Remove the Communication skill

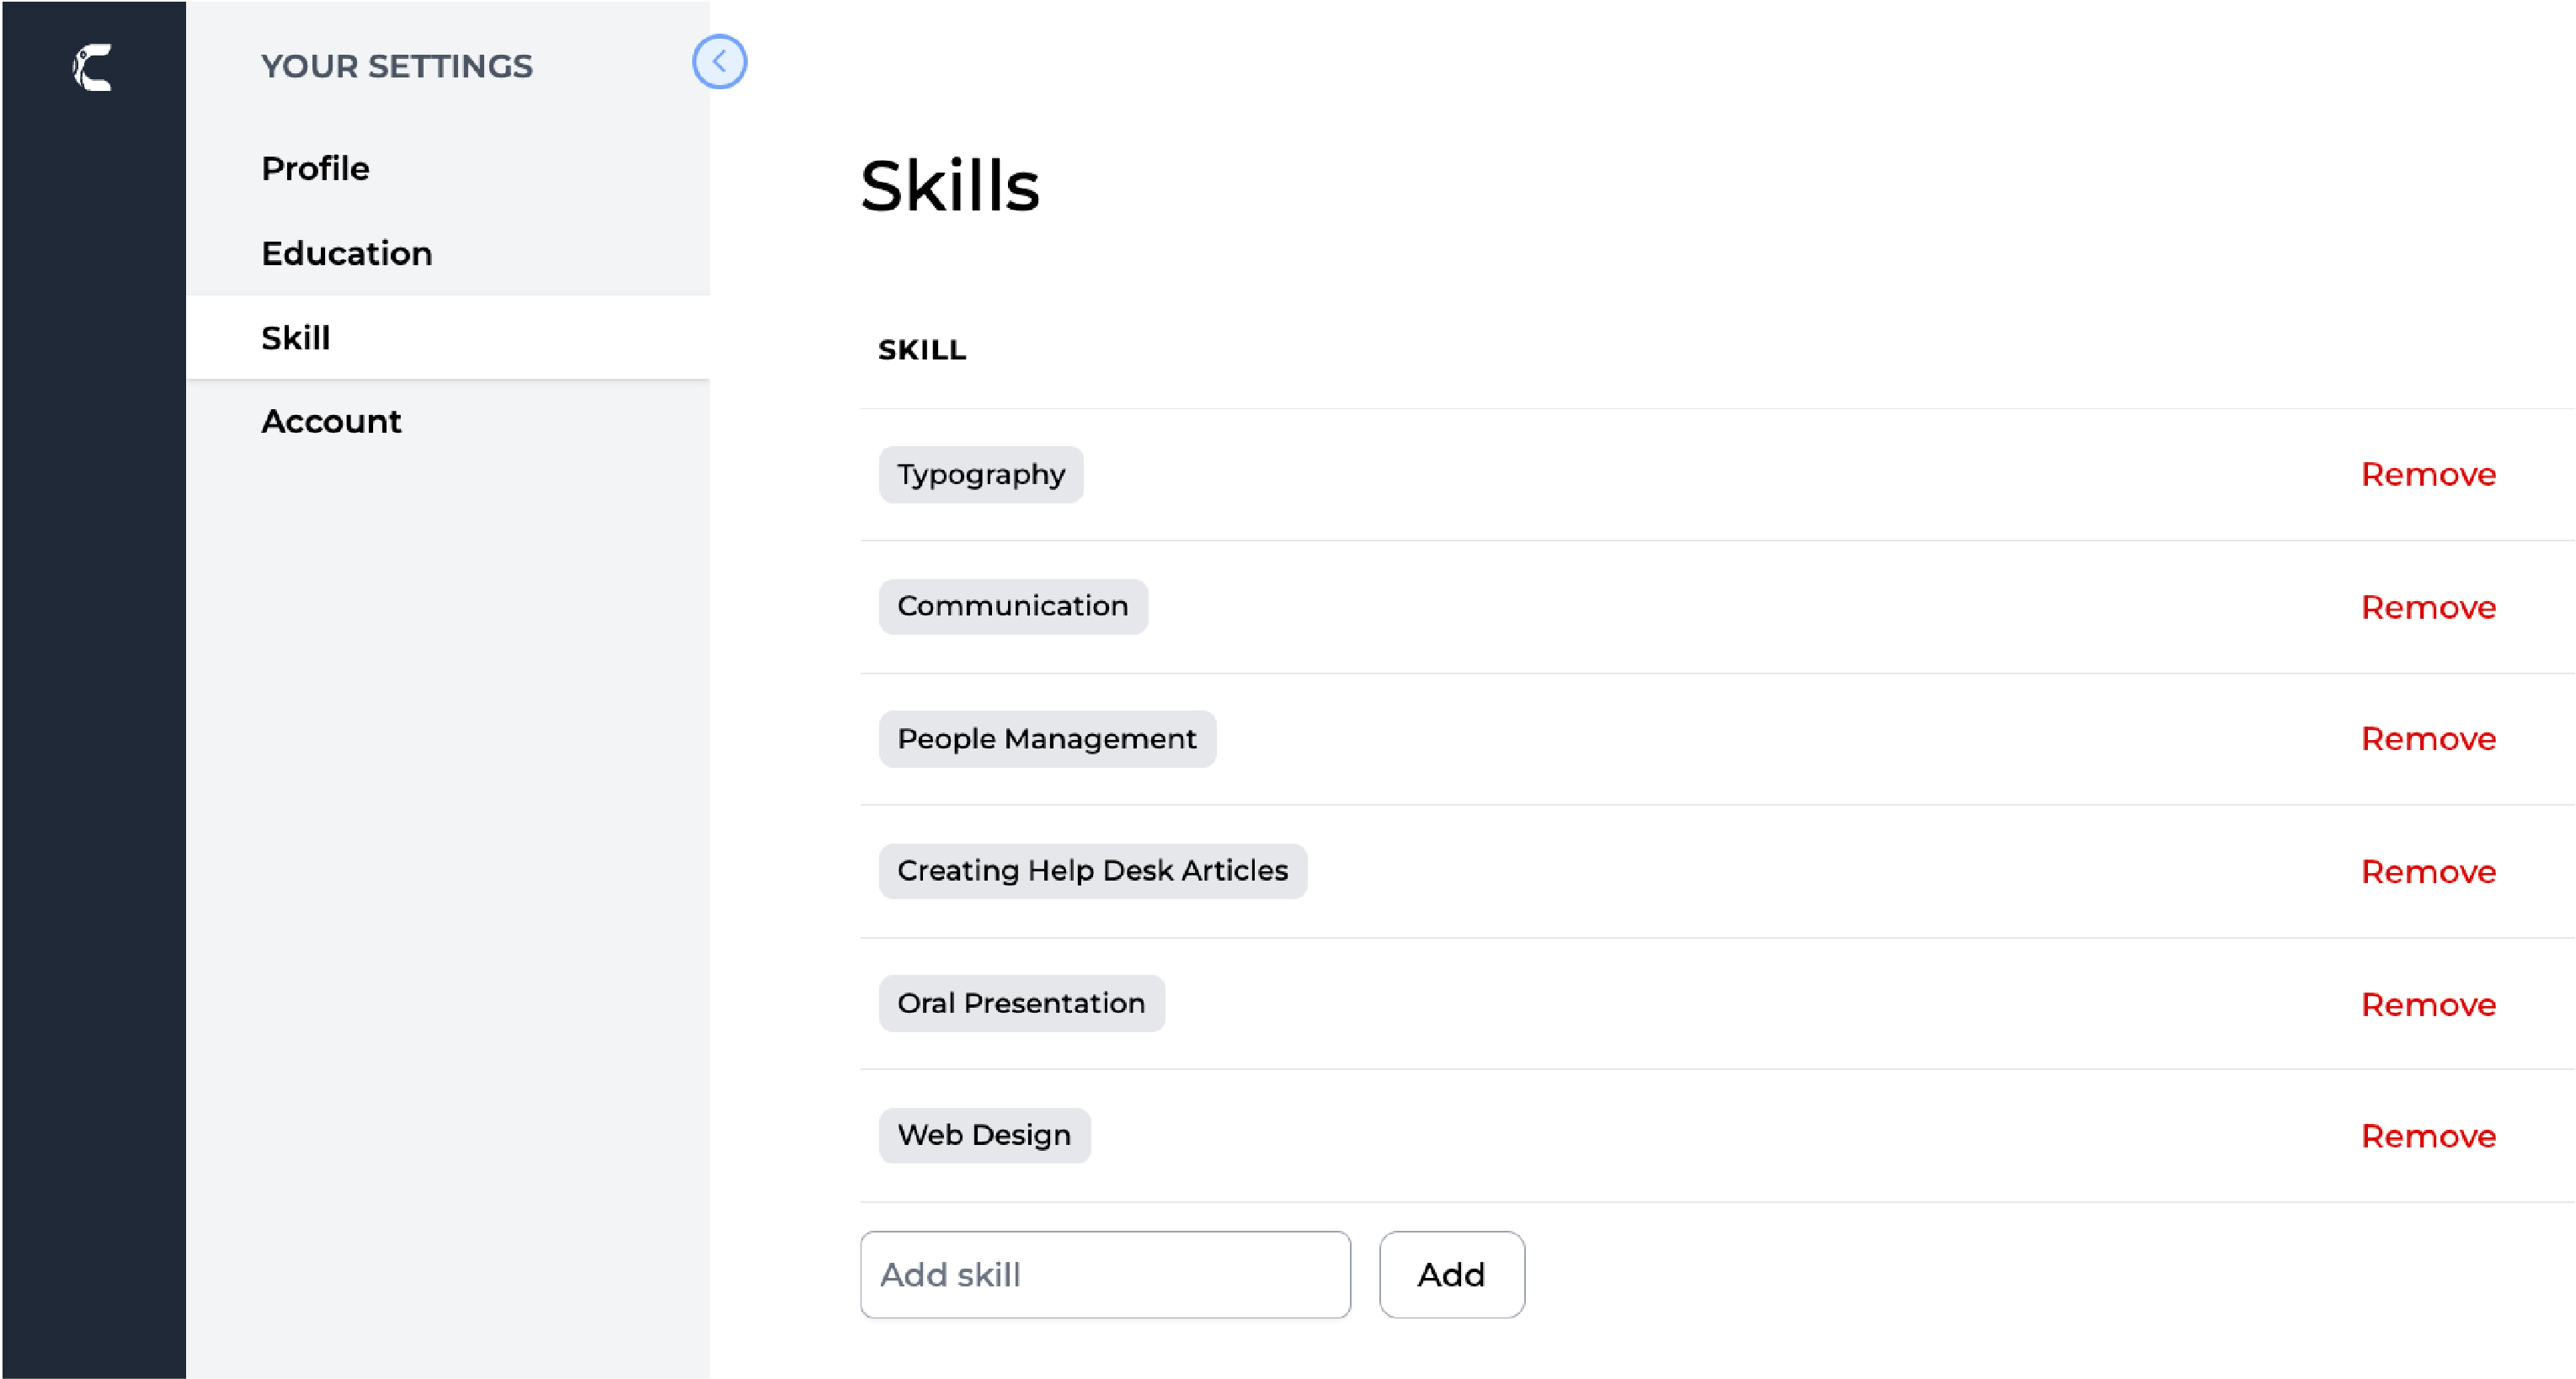pos(2428,607)
